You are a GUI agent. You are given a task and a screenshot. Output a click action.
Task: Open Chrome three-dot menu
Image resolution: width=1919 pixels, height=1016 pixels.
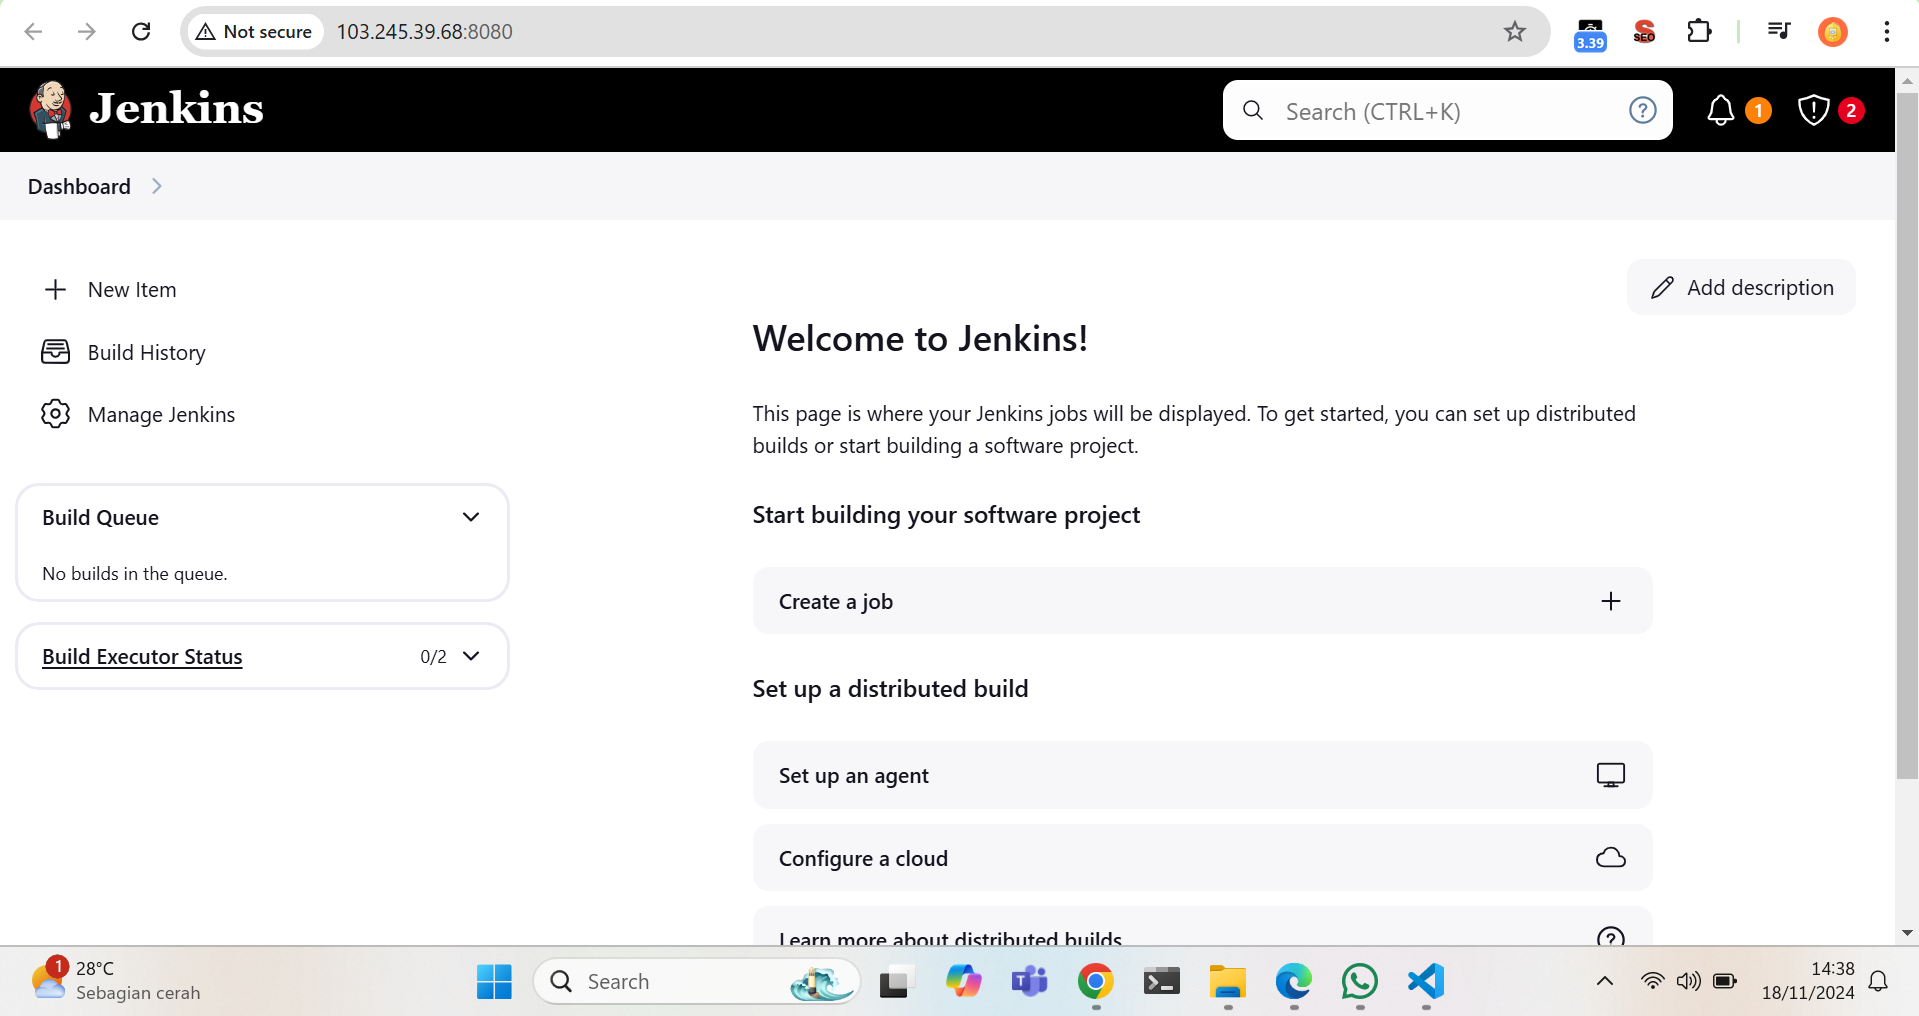[1886, 31]
